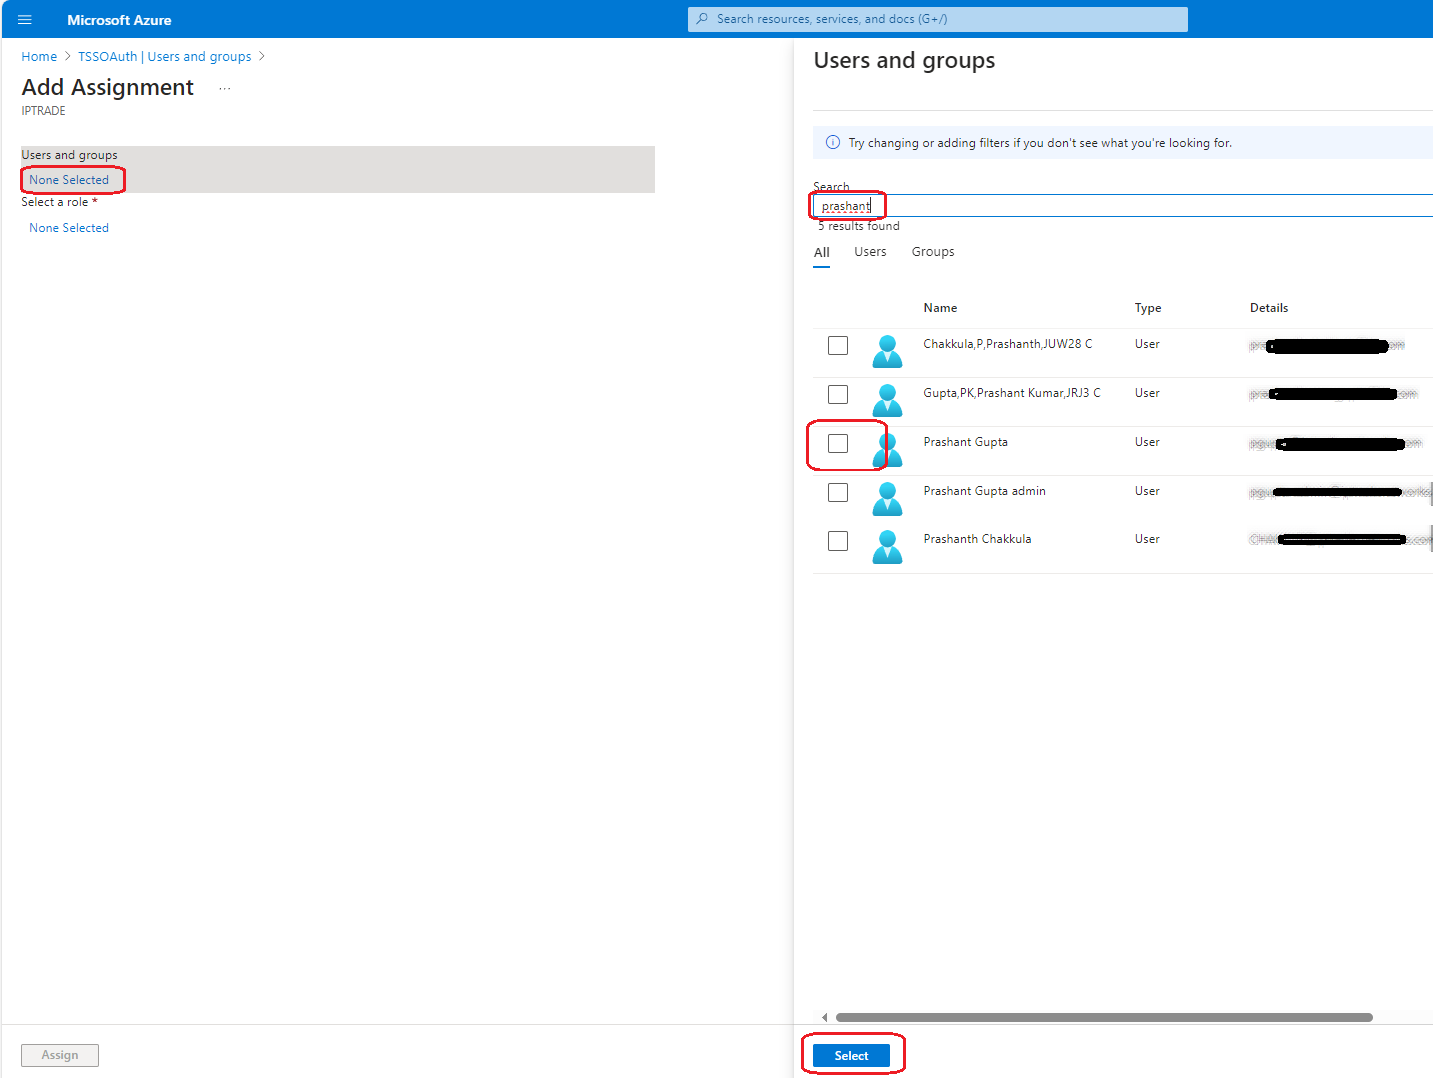Tick the checkbox for Prashant Gupta admin
Viewport: 1433px width, 1078px height.
[x=838, y=492]
